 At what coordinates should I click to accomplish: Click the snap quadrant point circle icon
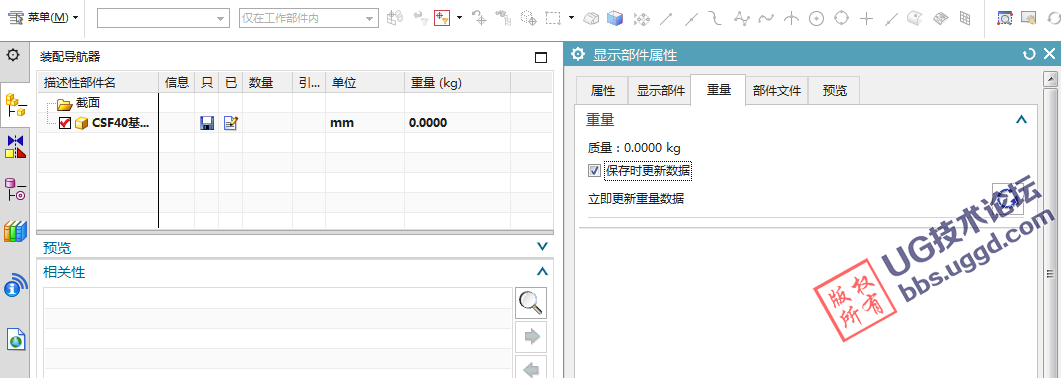[x=841, y=18]
